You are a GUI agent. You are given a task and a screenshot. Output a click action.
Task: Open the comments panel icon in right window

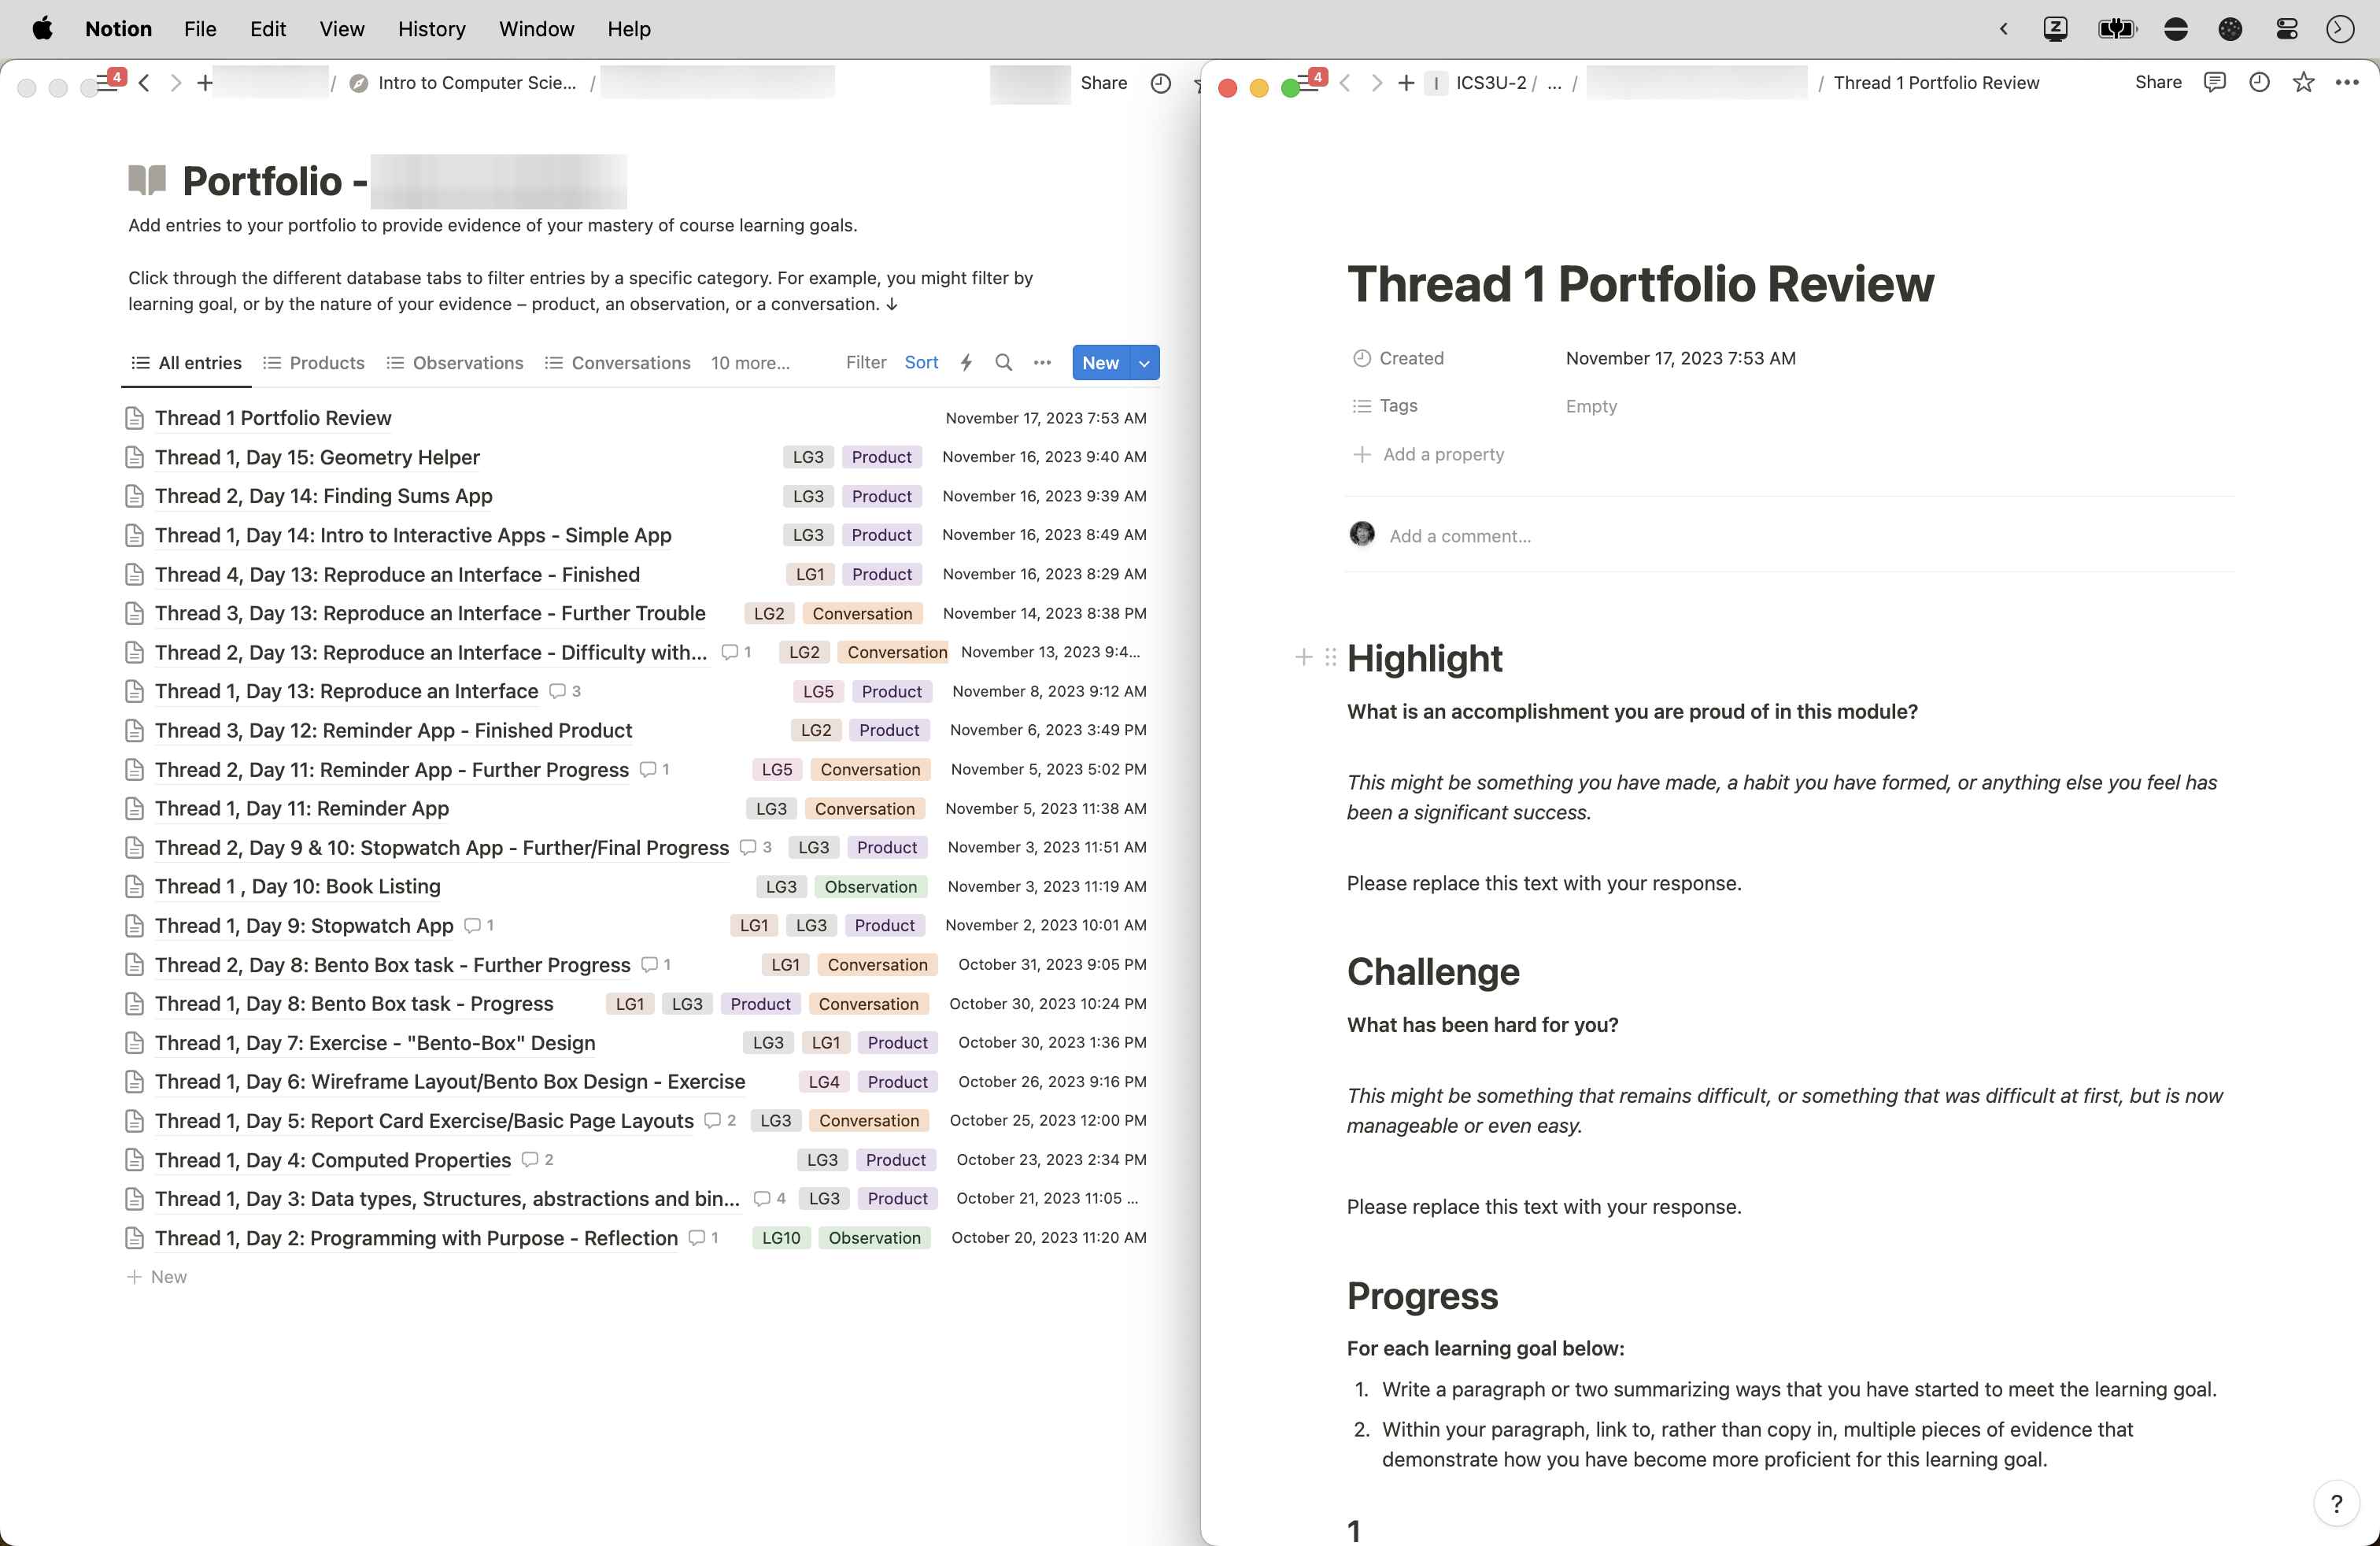point(2214,83)
